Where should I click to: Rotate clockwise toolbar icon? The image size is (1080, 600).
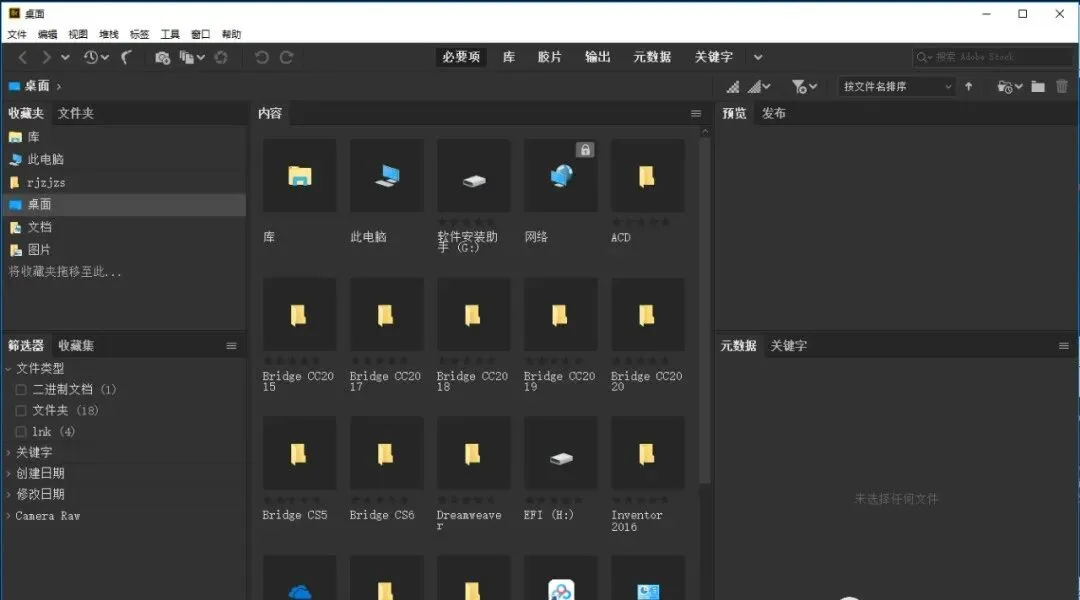(287, 57)
